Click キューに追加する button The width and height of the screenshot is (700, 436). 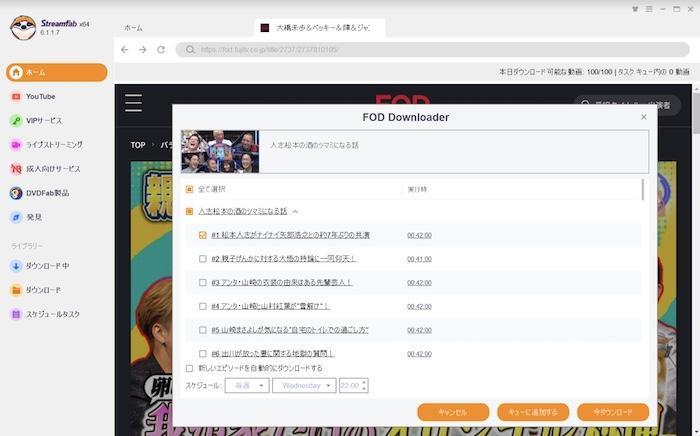tap(533, 412)
